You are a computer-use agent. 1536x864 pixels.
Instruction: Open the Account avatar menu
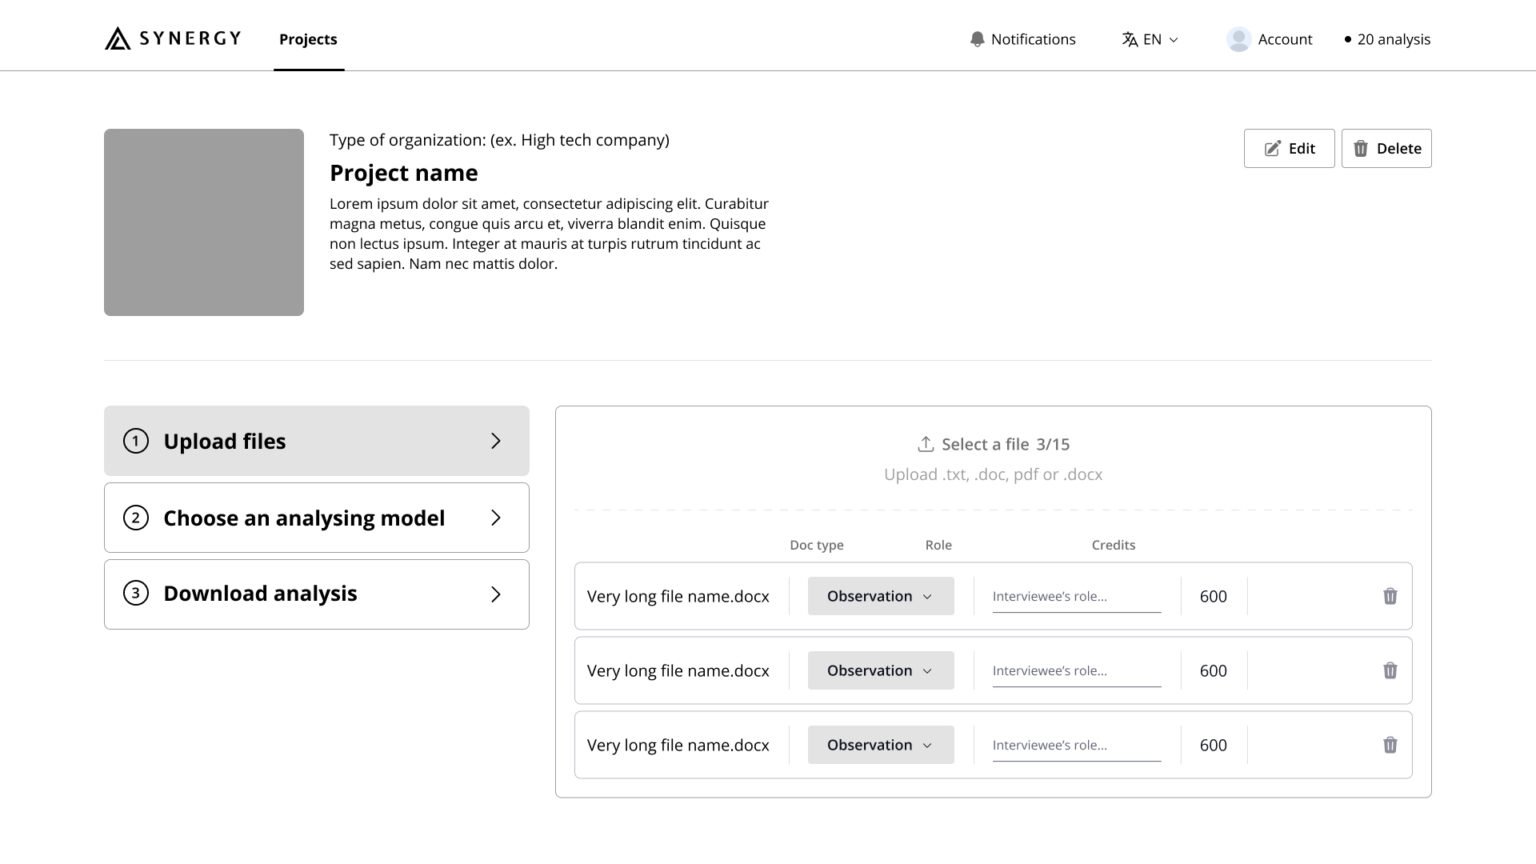coord(1238,39)
